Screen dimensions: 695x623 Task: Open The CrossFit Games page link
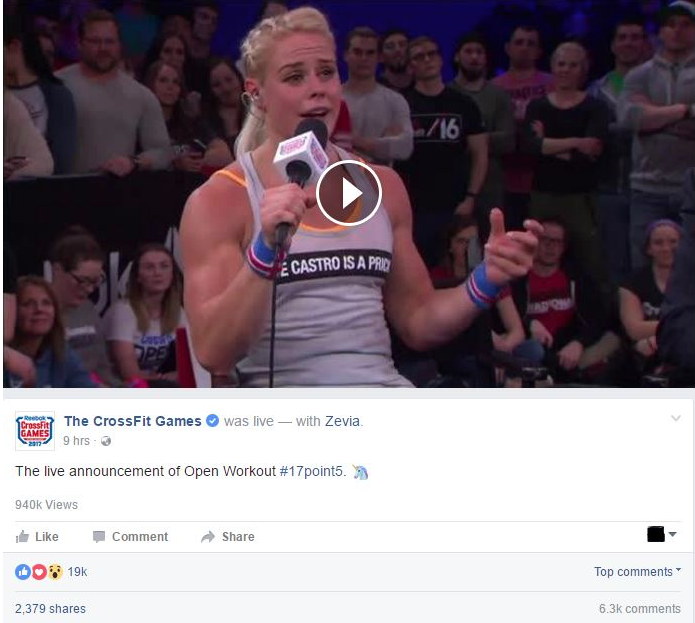[133, 421]
